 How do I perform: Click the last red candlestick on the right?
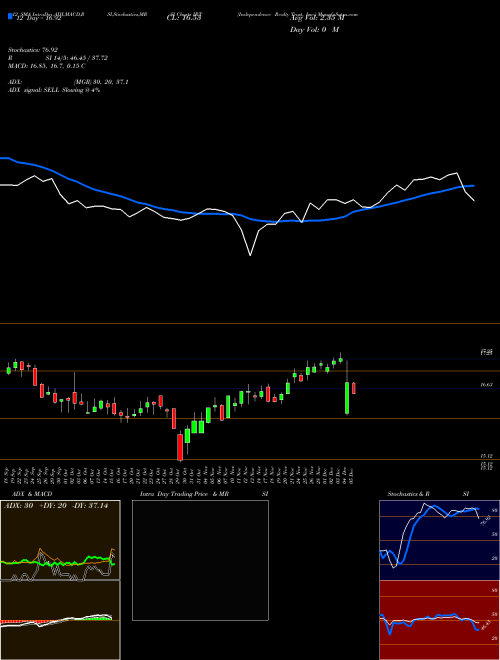click(354, 388)
